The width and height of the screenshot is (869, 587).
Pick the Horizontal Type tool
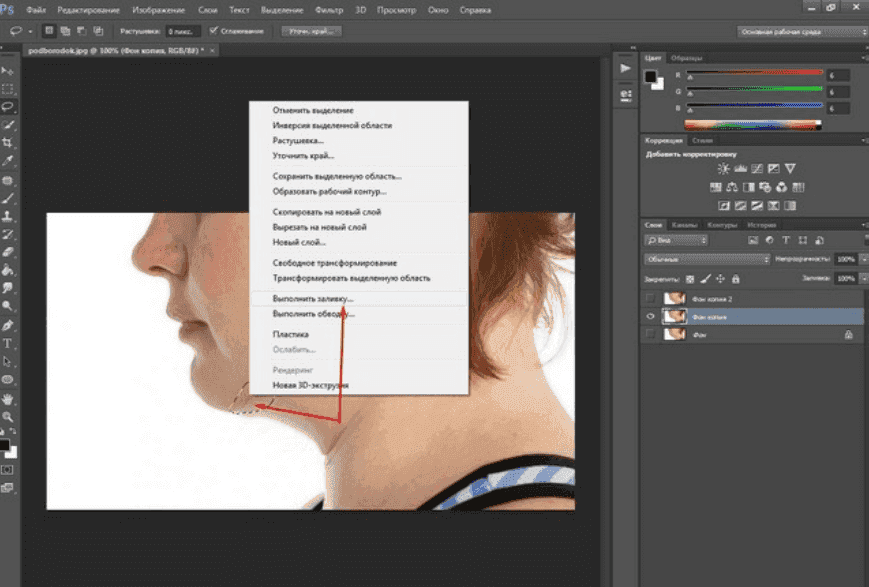click(8, 343)
